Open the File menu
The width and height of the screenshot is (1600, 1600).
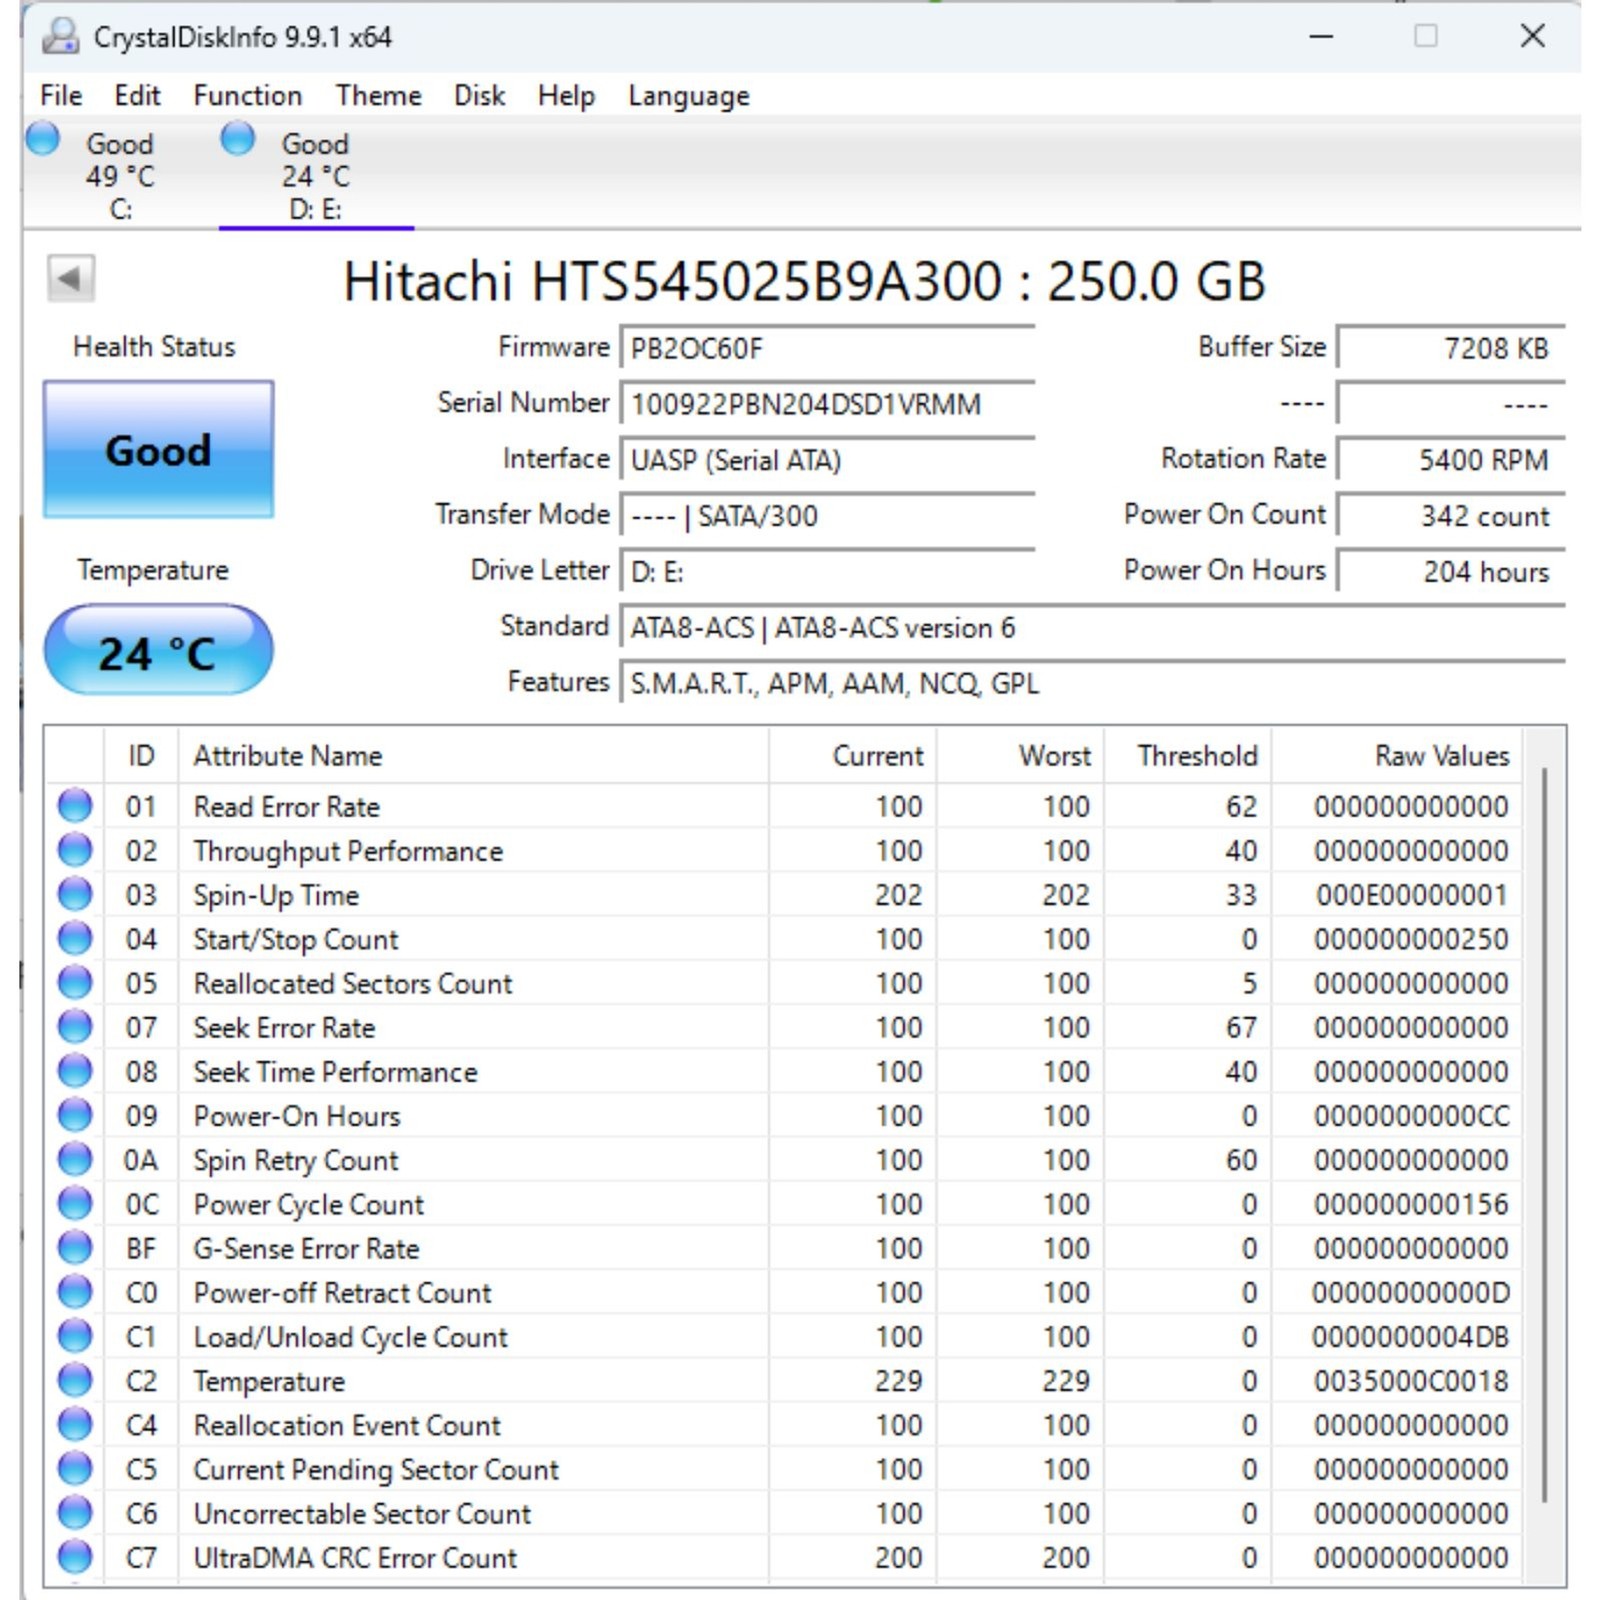point(61,95)
